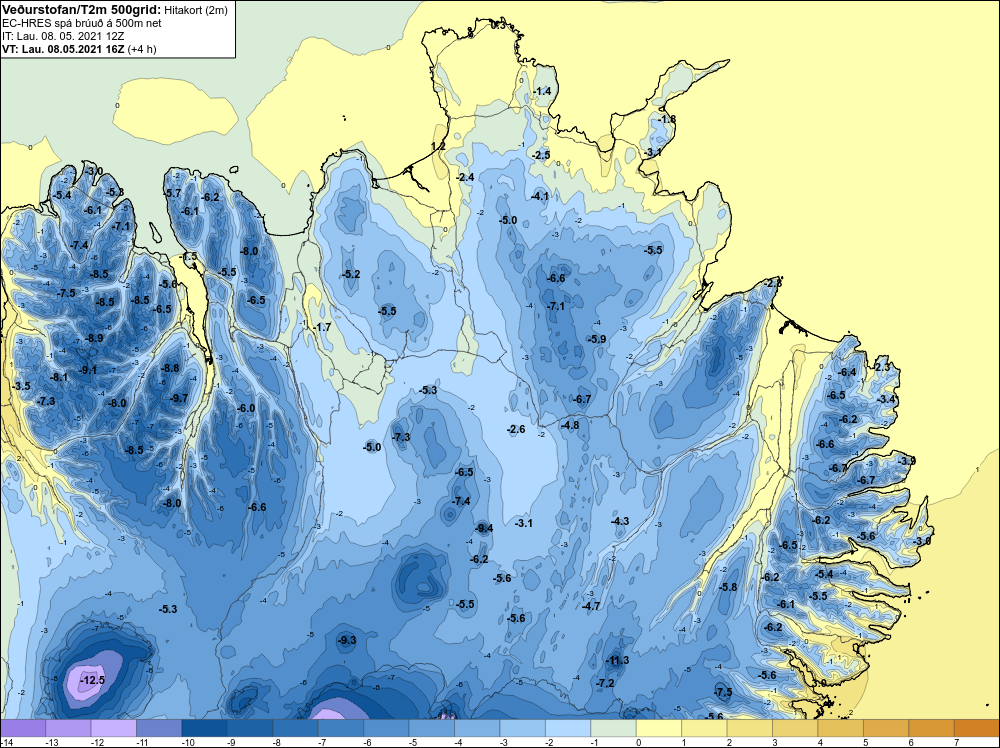The image size is (1000, 748).
Task: Click the title text 'Veðurstofan/T2m 500grid'
Action: 82,9
